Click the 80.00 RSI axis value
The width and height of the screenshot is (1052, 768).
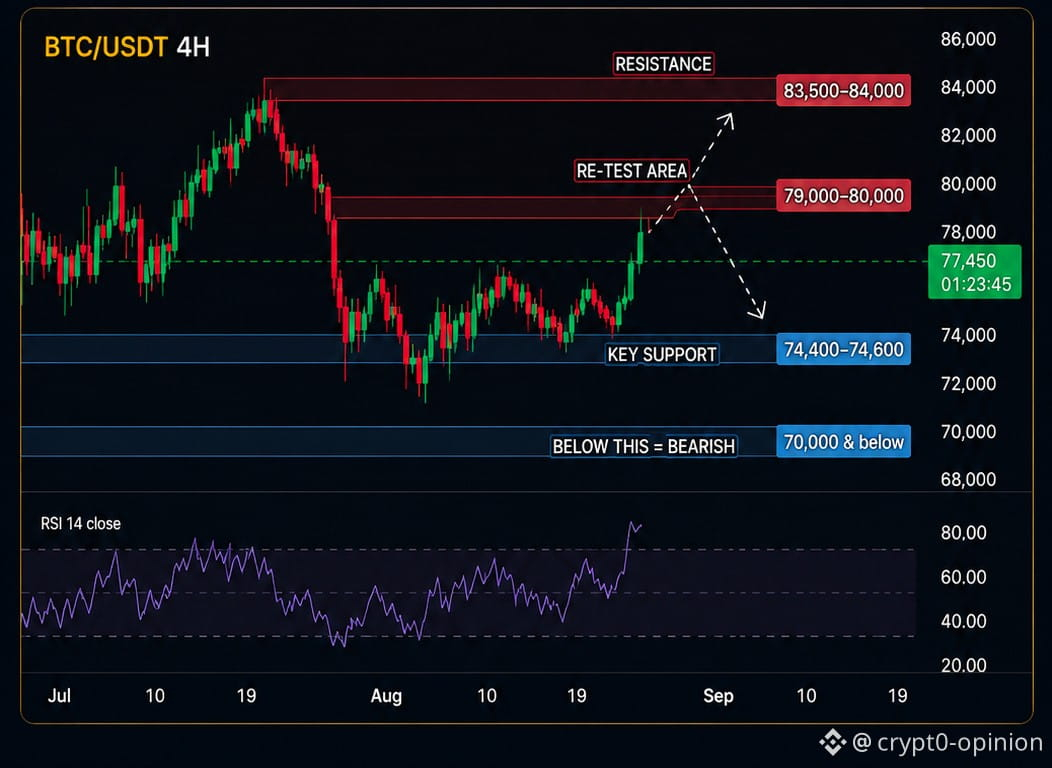pyautogui.click(x=963, y=533)
